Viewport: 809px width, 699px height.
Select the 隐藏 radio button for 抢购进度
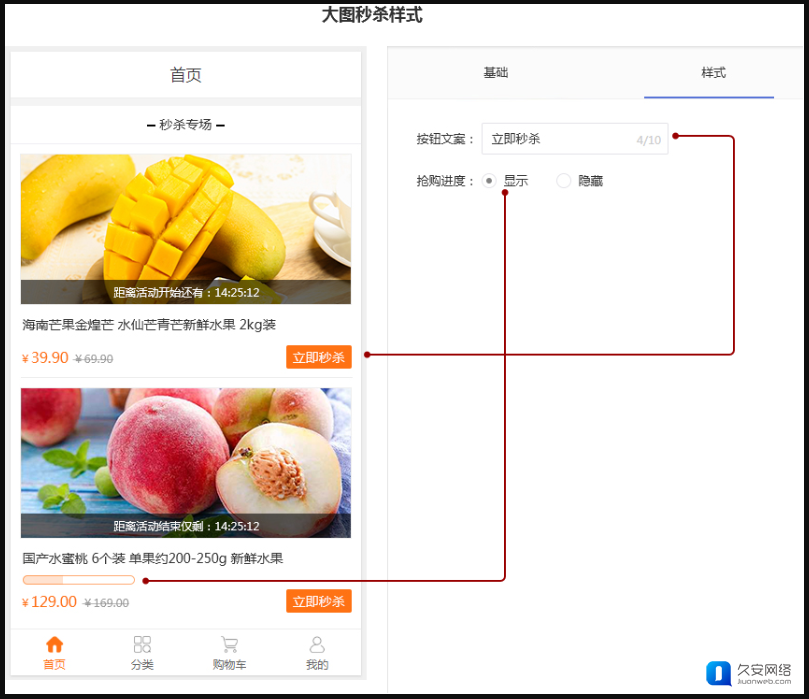coord(563,181)
